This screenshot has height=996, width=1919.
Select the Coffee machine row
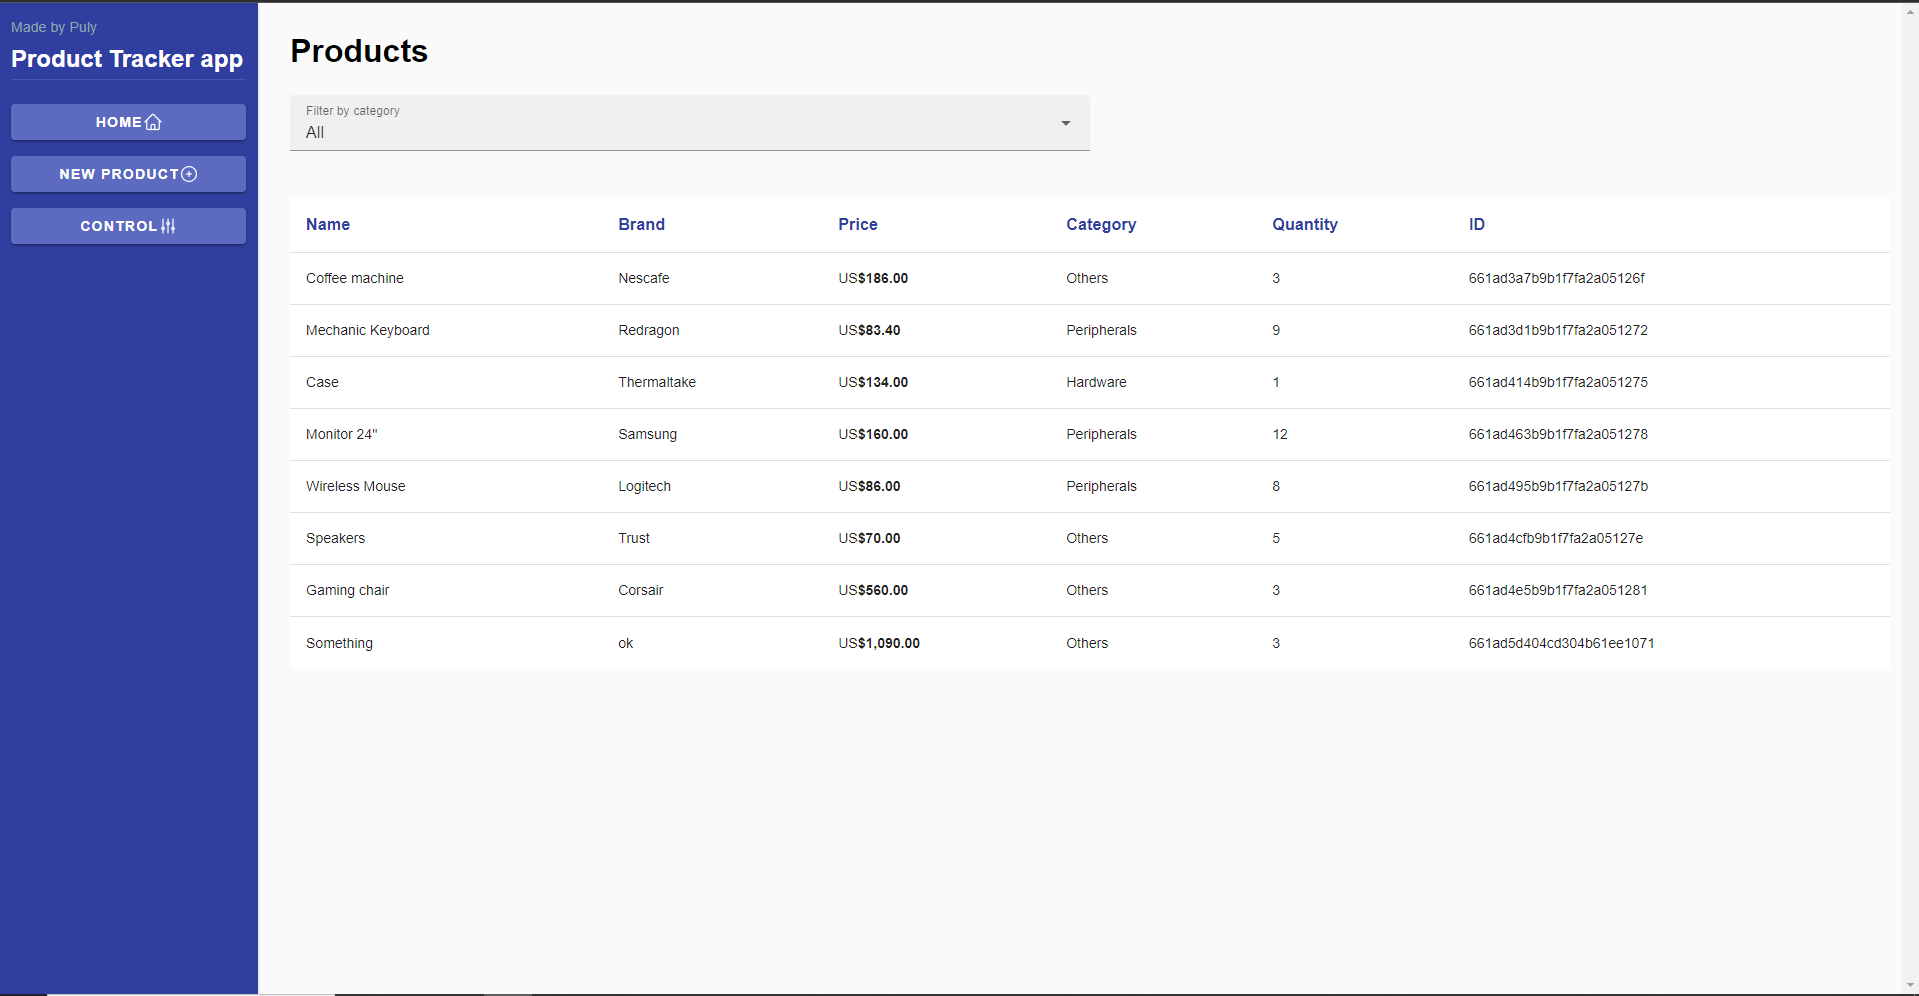click(x=700, y=278)
